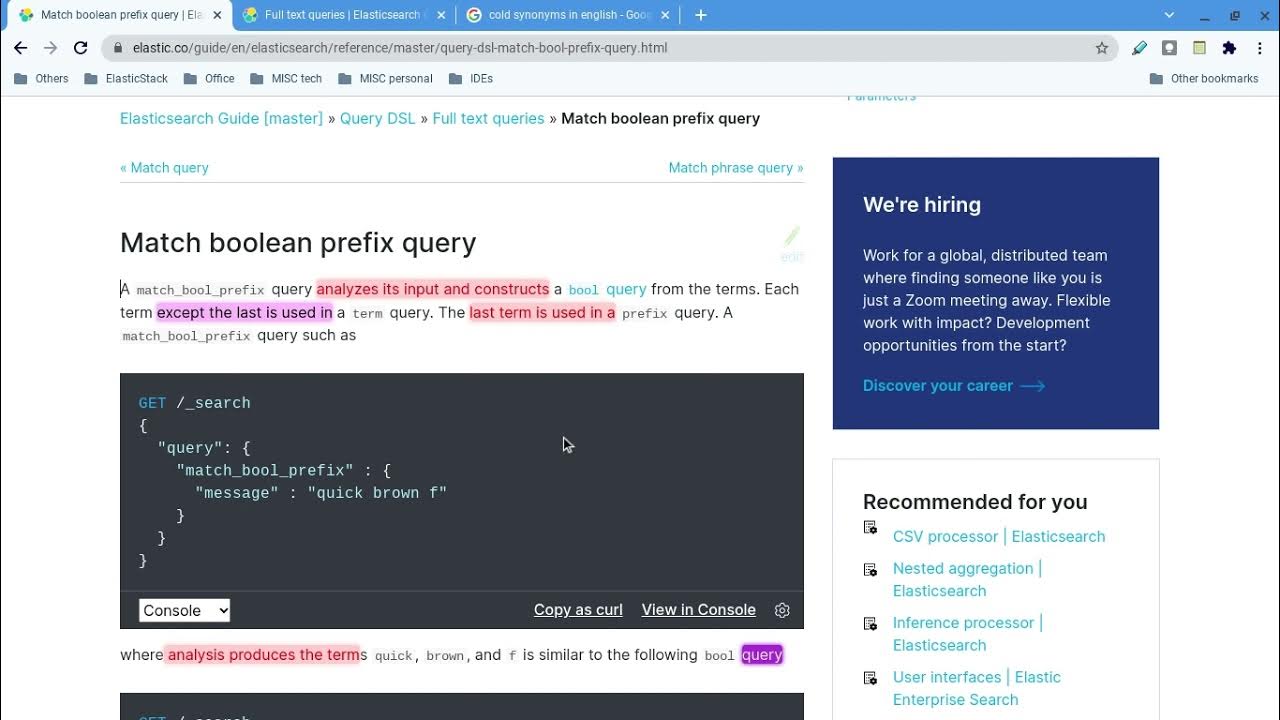Image resolution: width=1280 pixels, height=720 pixels.
Task: Go forward with the browser forward arrow
Action: click(51, 48)
